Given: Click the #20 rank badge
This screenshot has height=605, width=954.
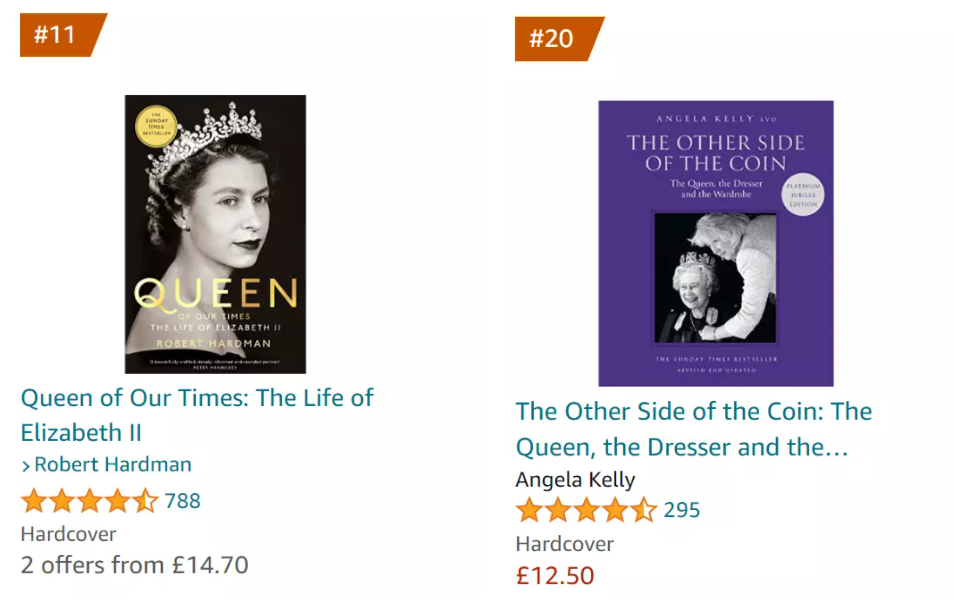Looking at the screenshot, I should (553, 39).
